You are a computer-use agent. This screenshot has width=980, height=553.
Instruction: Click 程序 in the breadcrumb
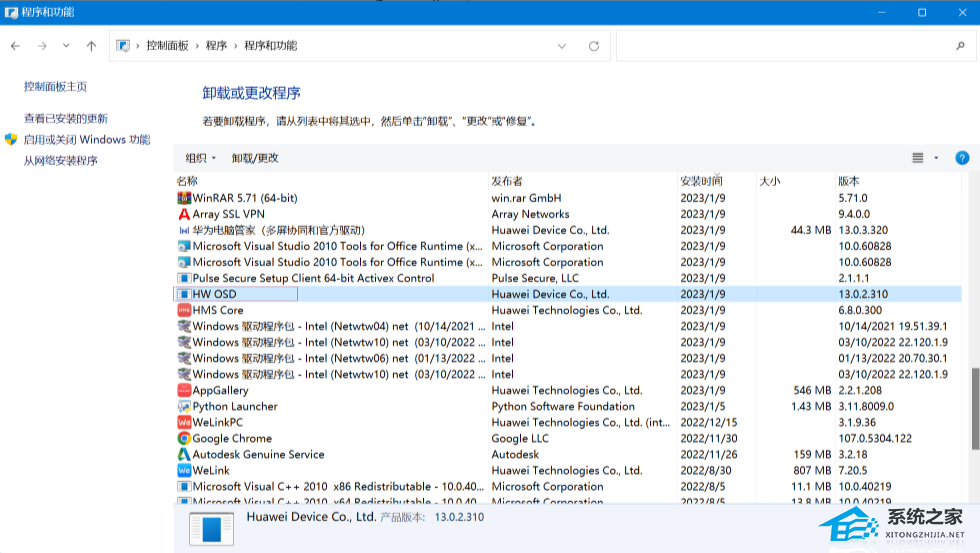[x=216, y=46]
